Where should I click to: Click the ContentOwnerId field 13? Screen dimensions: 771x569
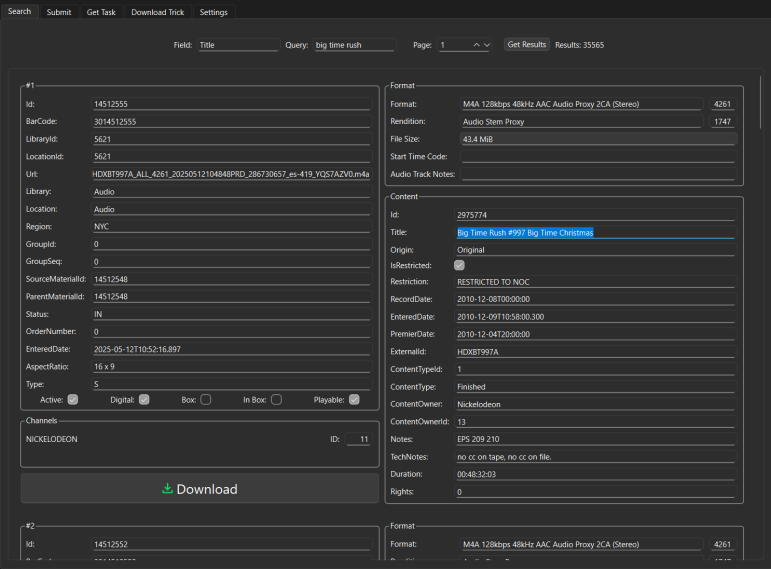coord(595,421)
